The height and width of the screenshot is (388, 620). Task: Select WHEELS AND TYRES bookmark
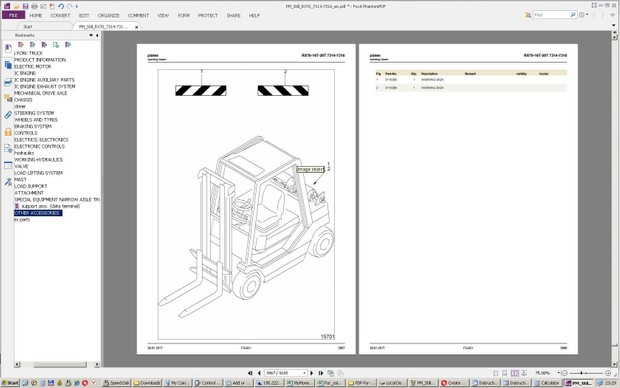(36, 119)
